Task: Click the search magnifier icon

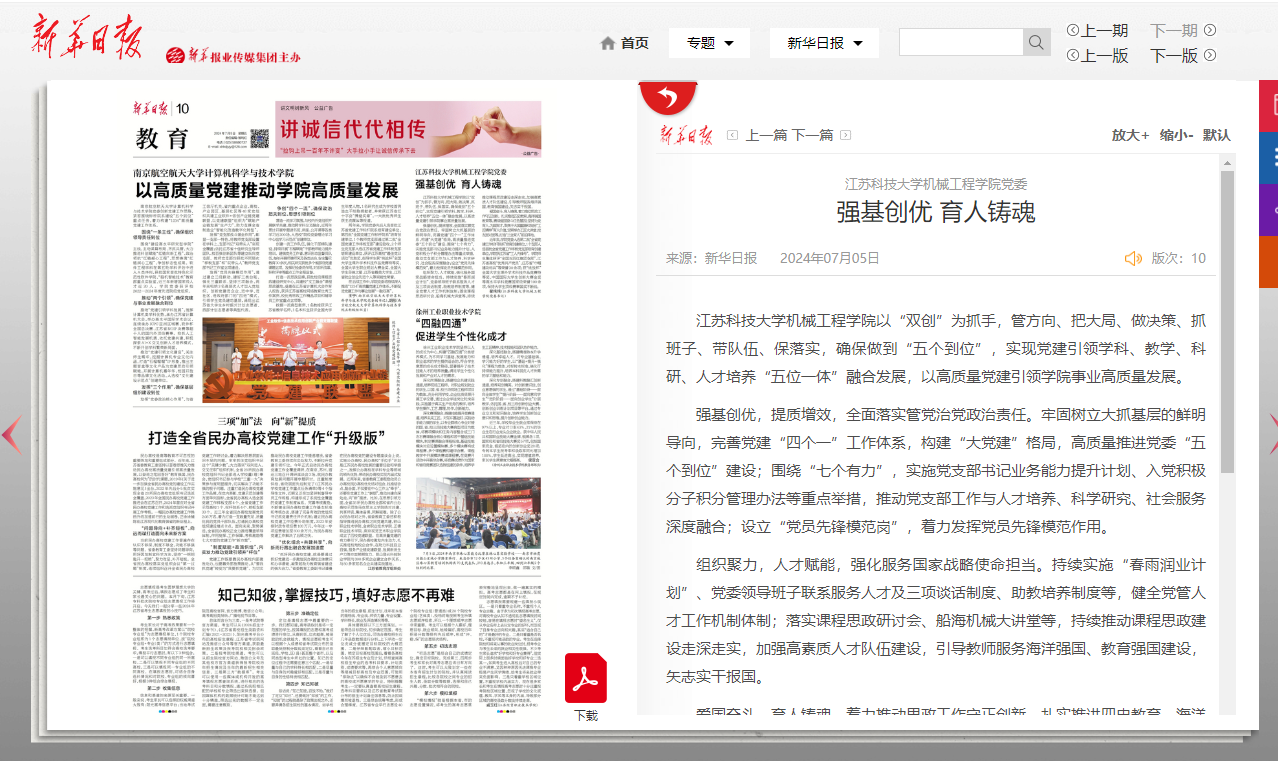Action: (1036, 42)
